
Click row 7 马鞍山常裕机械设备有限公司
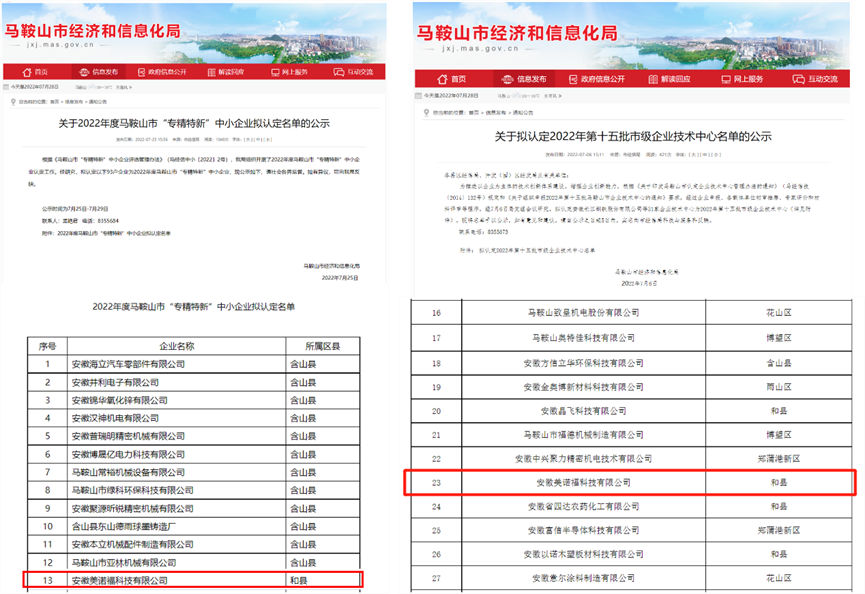tap(194, 473)
